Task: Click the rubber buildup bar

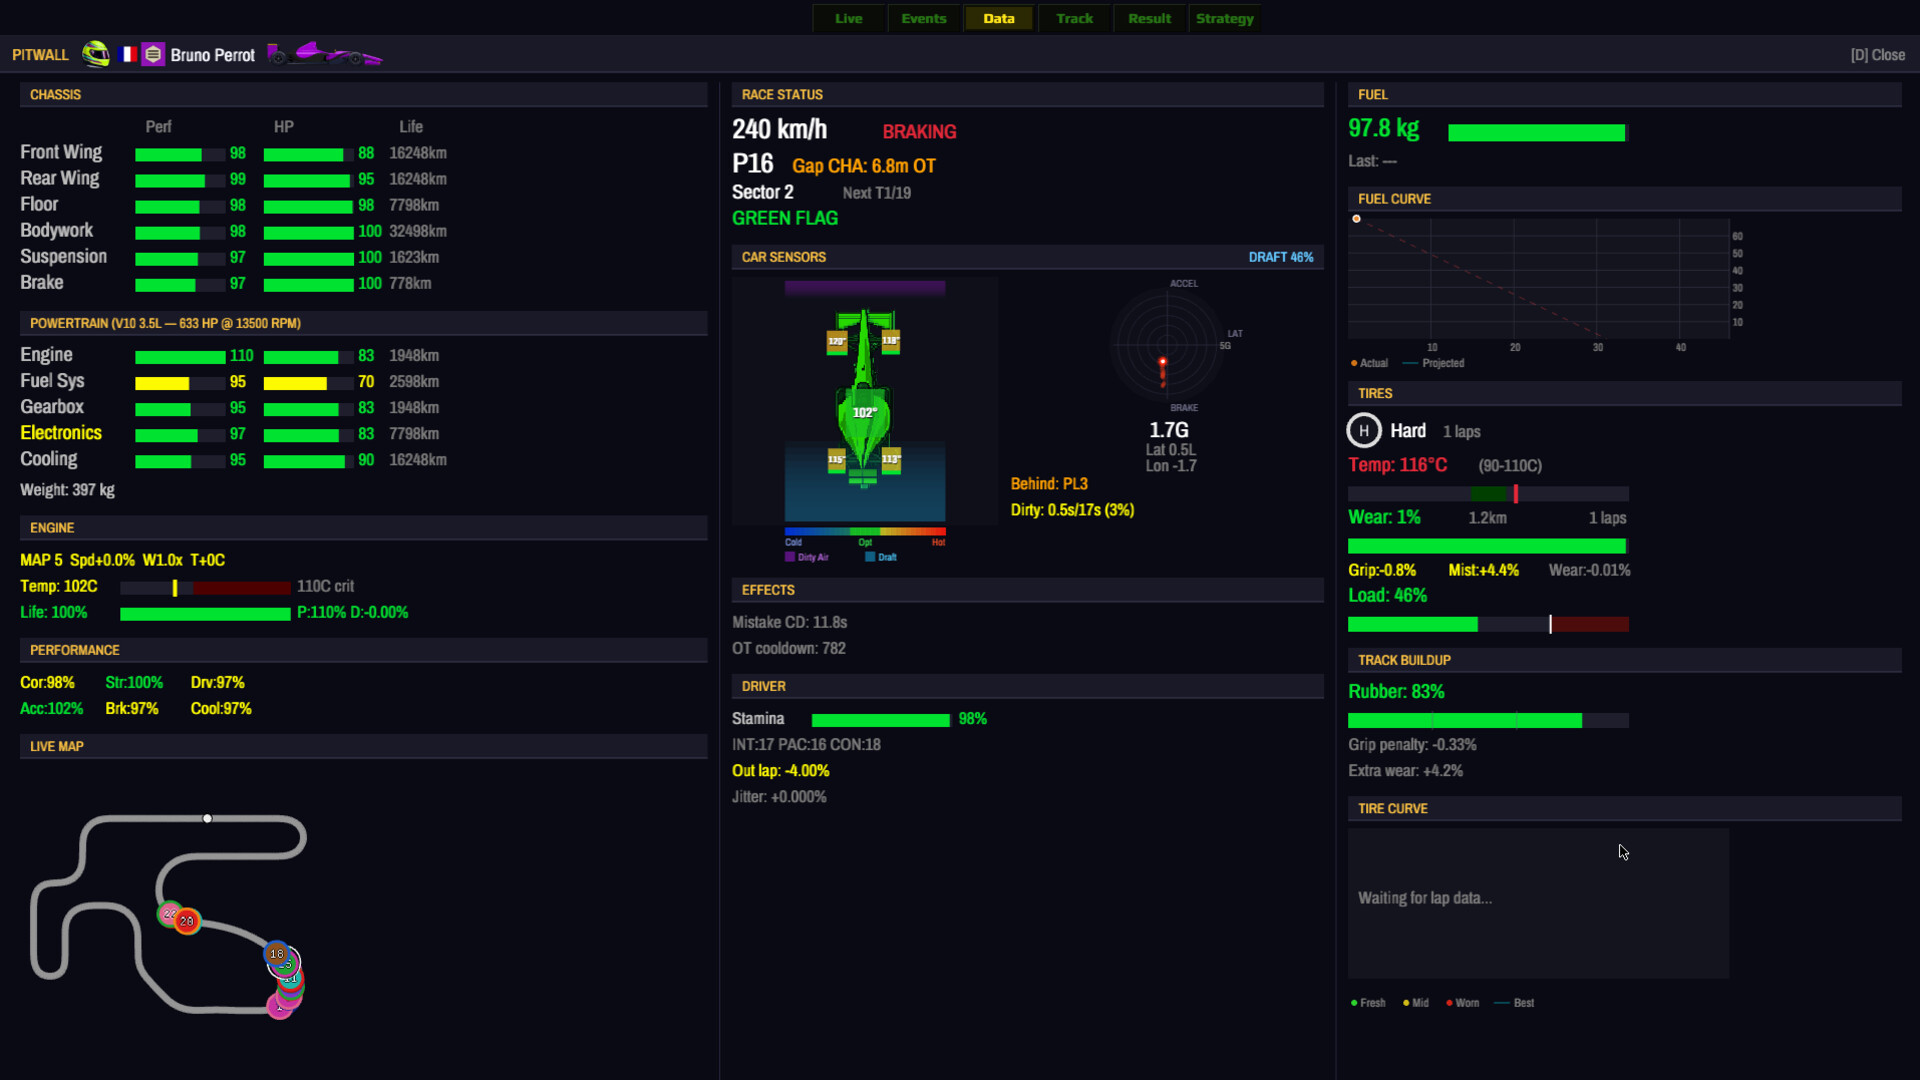Action: pyautogui.click(x=1488, y=721)
